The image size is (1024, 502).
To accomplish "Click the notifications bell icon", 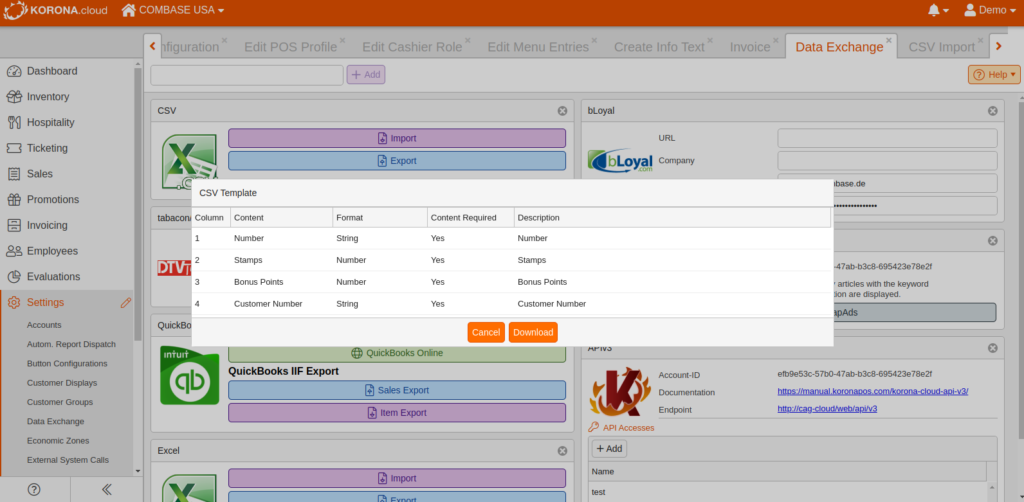I will click(934, 10).
